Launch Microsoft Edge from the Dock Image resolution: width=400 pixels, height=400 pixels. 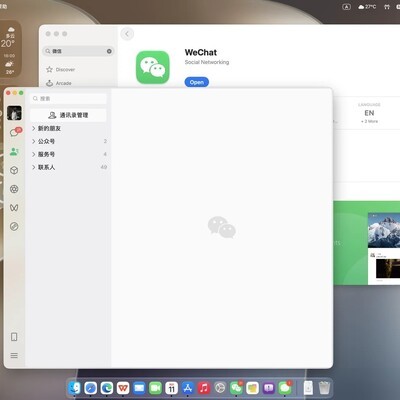tap(107, 388)
